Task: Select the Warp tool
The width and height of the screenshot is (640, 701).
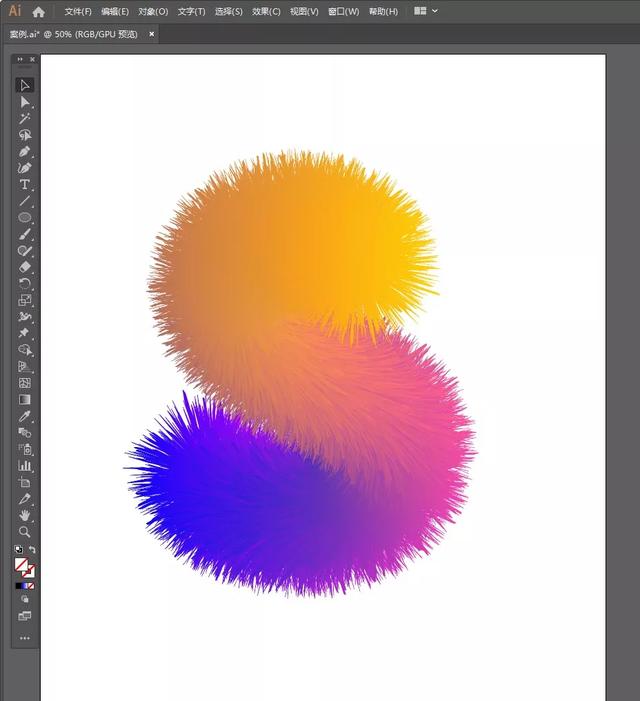Action: [x=25, y=317]
